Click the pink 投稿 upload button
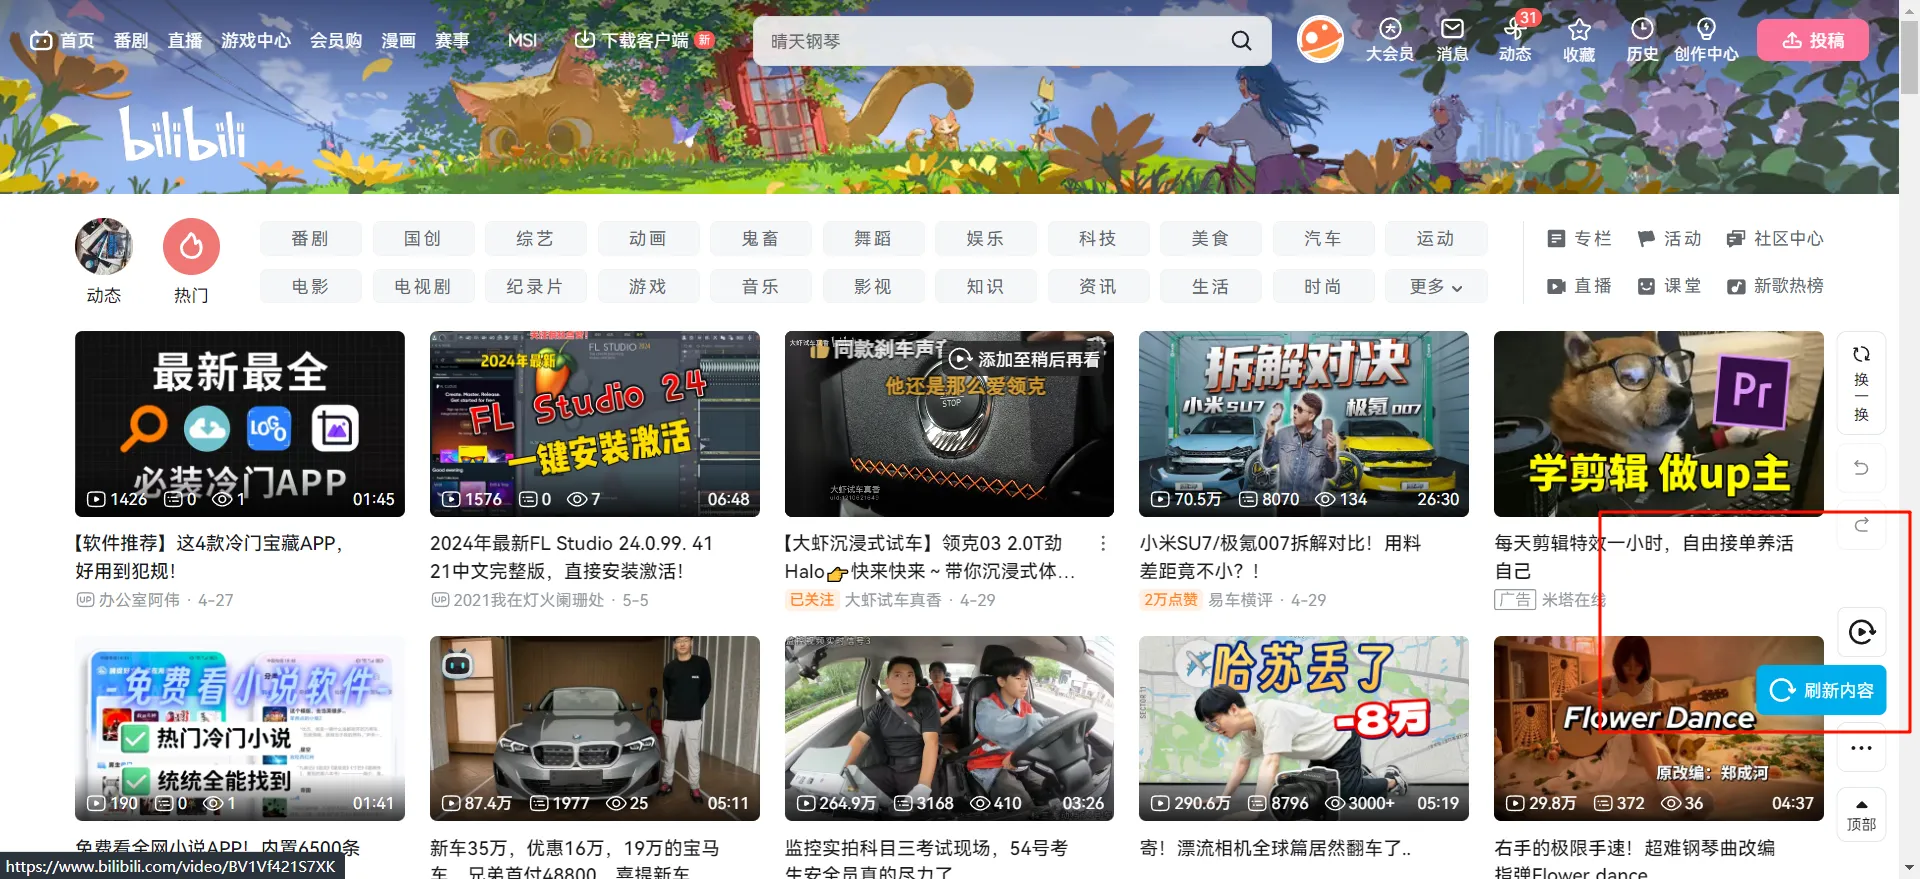 coord(1812,41)
